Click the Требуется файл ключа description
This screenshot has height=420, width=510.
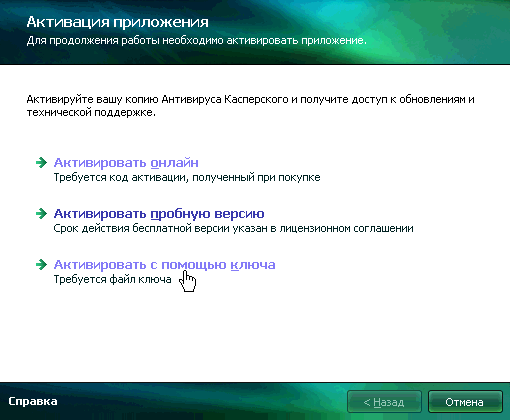pyautogui.click(x=113, y=279)
